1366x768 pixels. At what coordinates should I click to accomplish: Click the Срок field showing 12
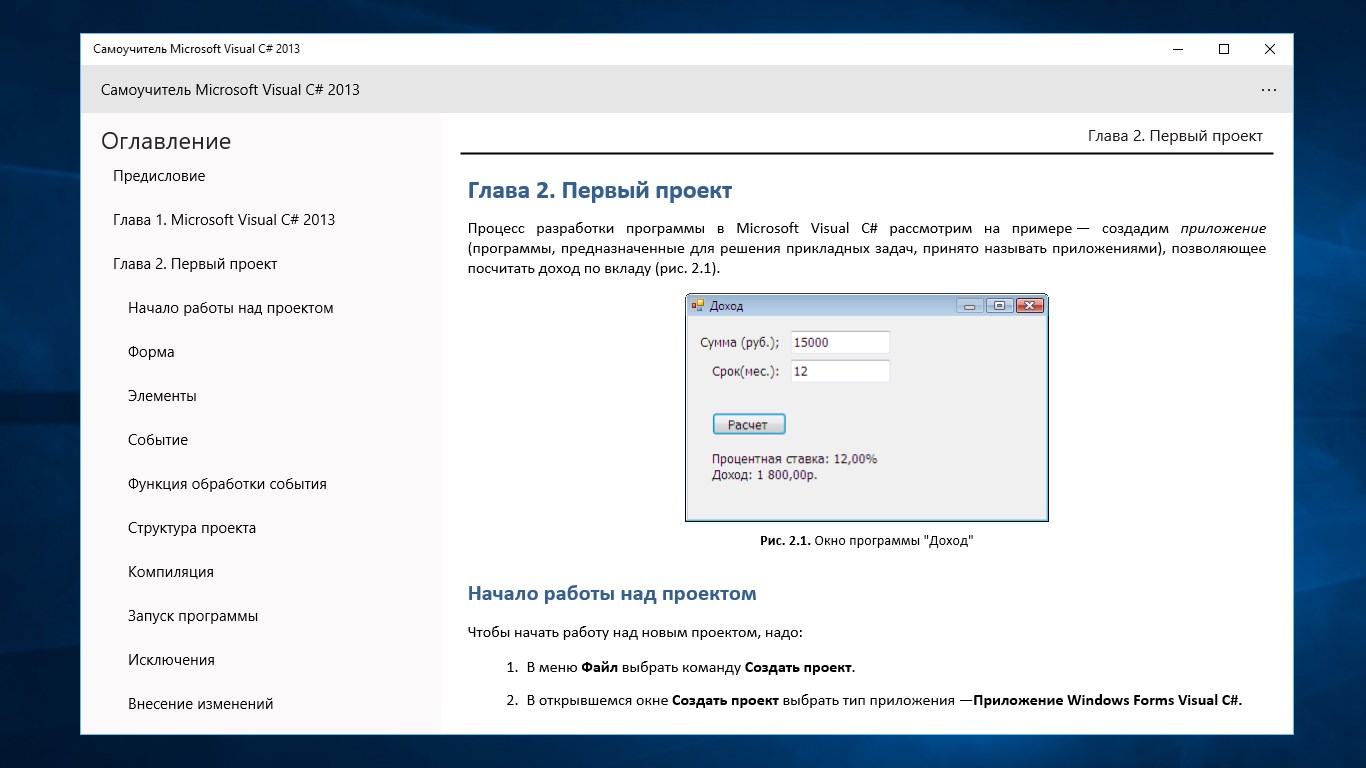pos(840,371)
